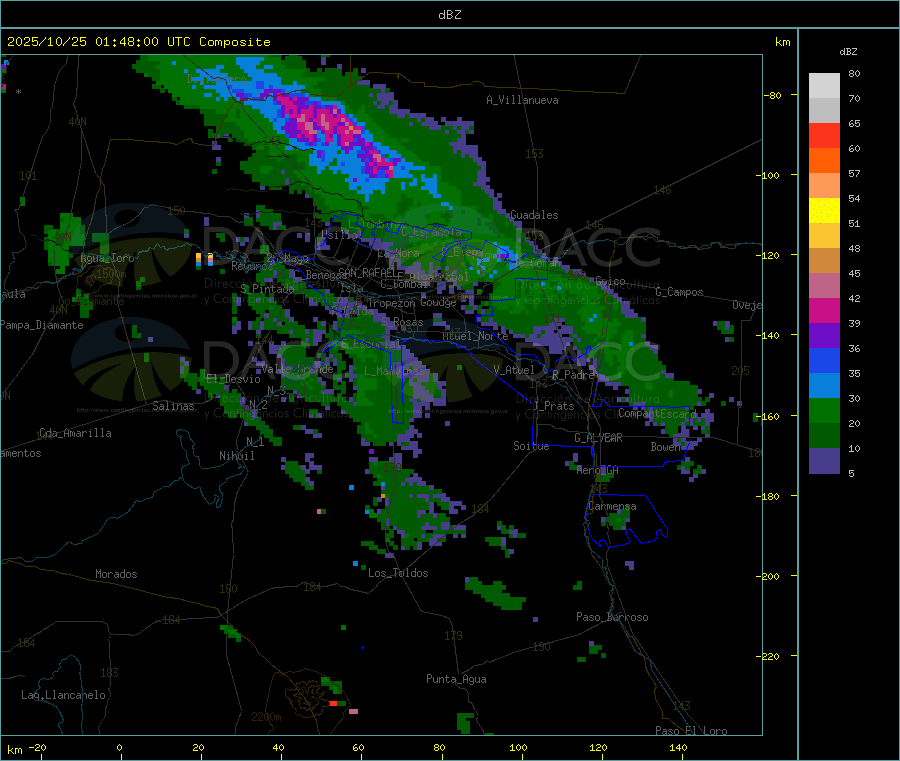Select the red 65 dBZ legend swatch
Image resolution: width=900 pixels, height=761 pixels.
click(x=824, y=135)
